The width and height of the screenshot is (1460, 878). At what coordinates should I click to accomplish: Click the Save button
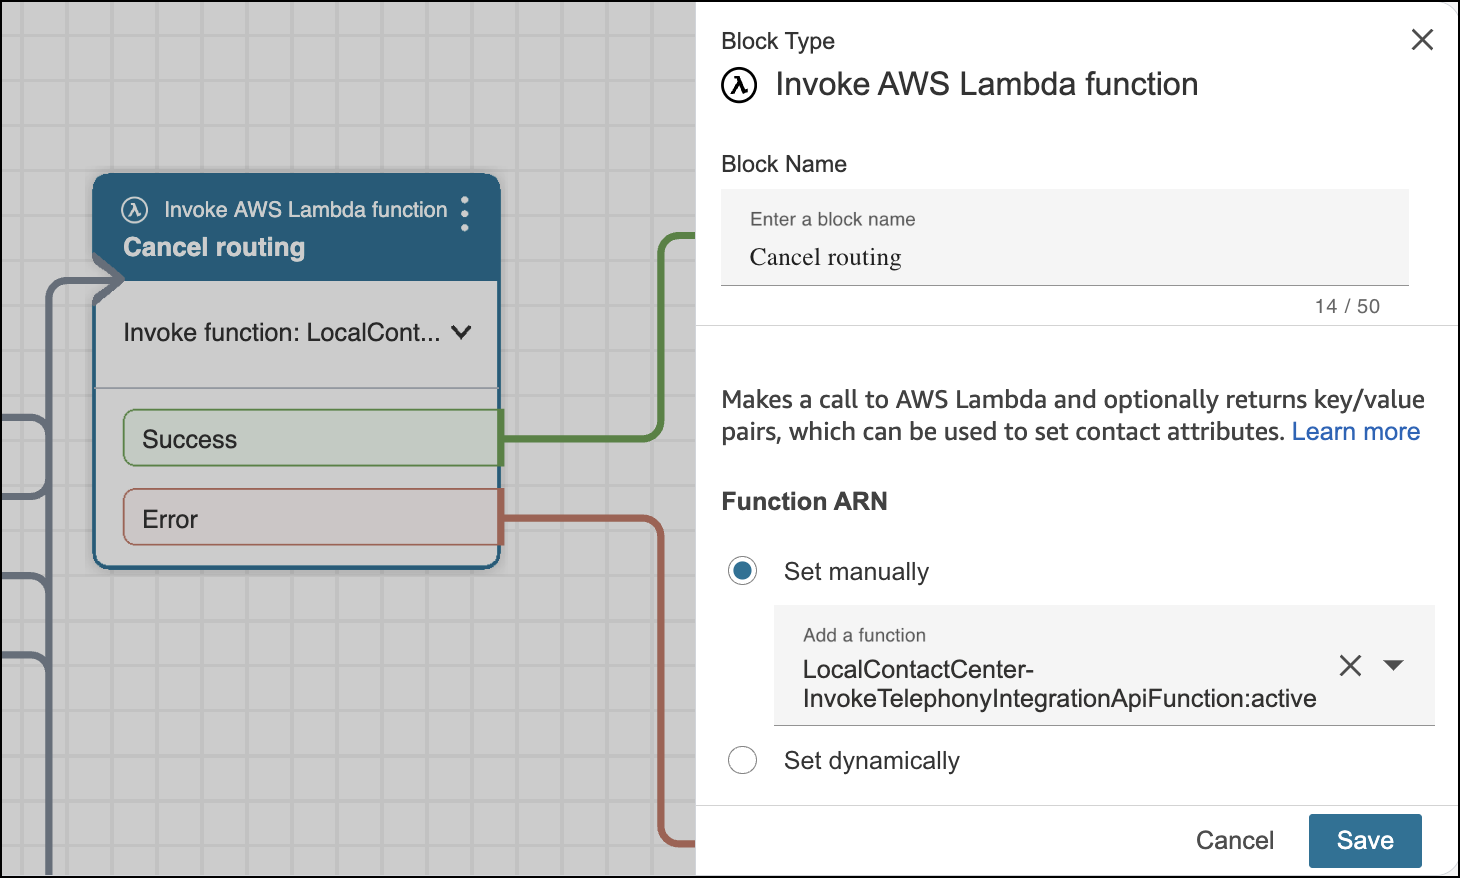(1365, 840)
